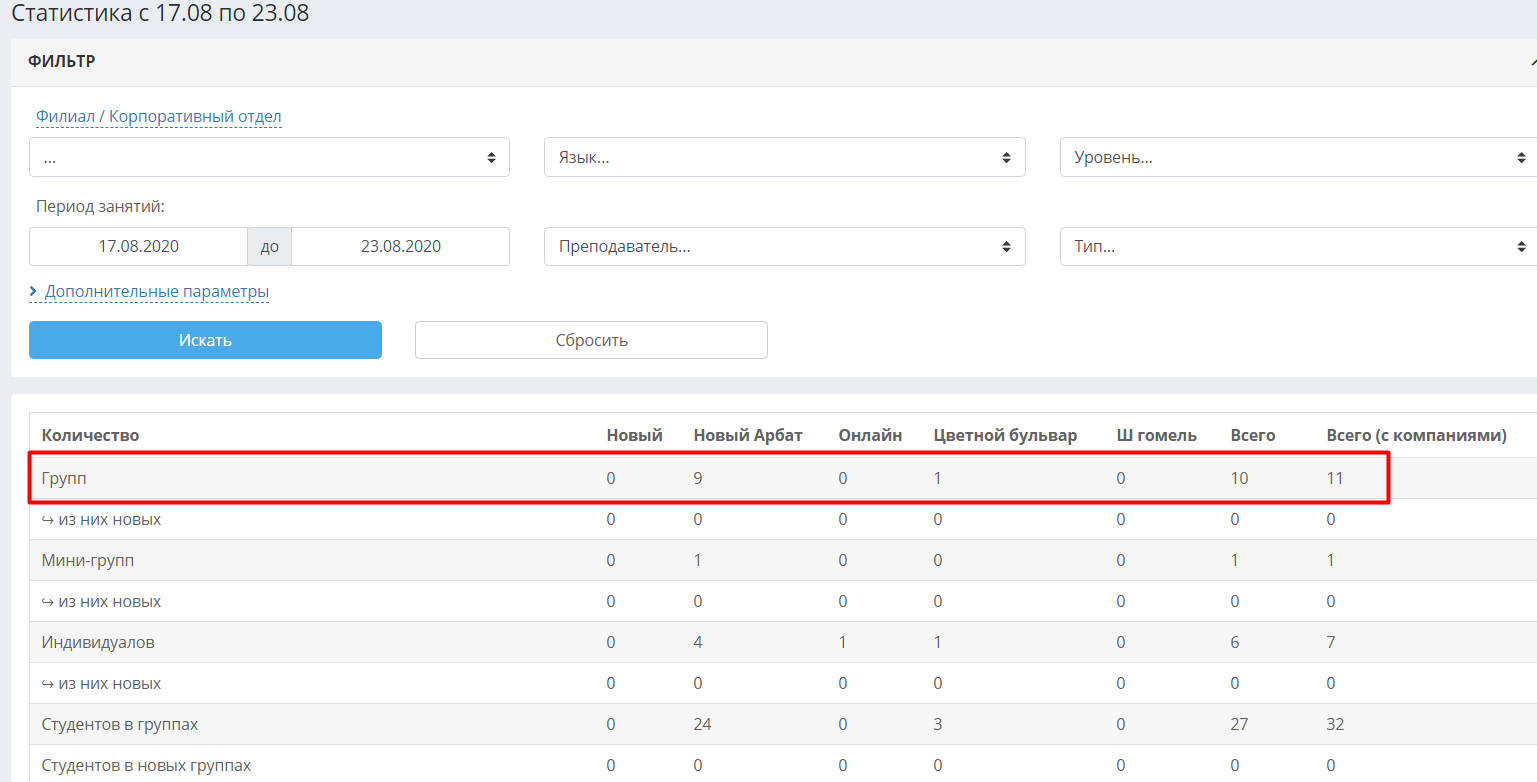Click the Индивидуалов row label
This screenshot has height=782, width=1537.
(x=98, y=642)
